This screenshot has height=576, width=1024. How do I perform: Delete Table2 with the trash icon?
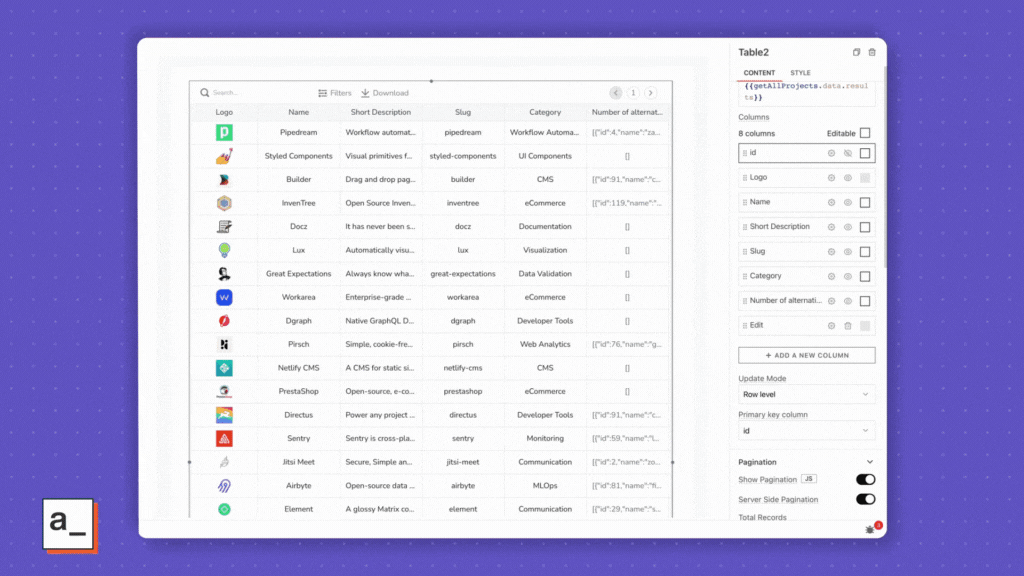pos(872,53)
